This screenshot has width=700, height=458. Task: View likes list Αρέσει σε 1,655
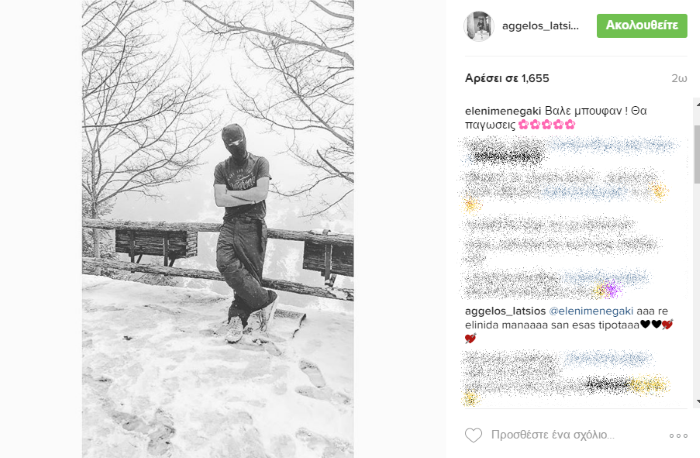pos(507,78)
